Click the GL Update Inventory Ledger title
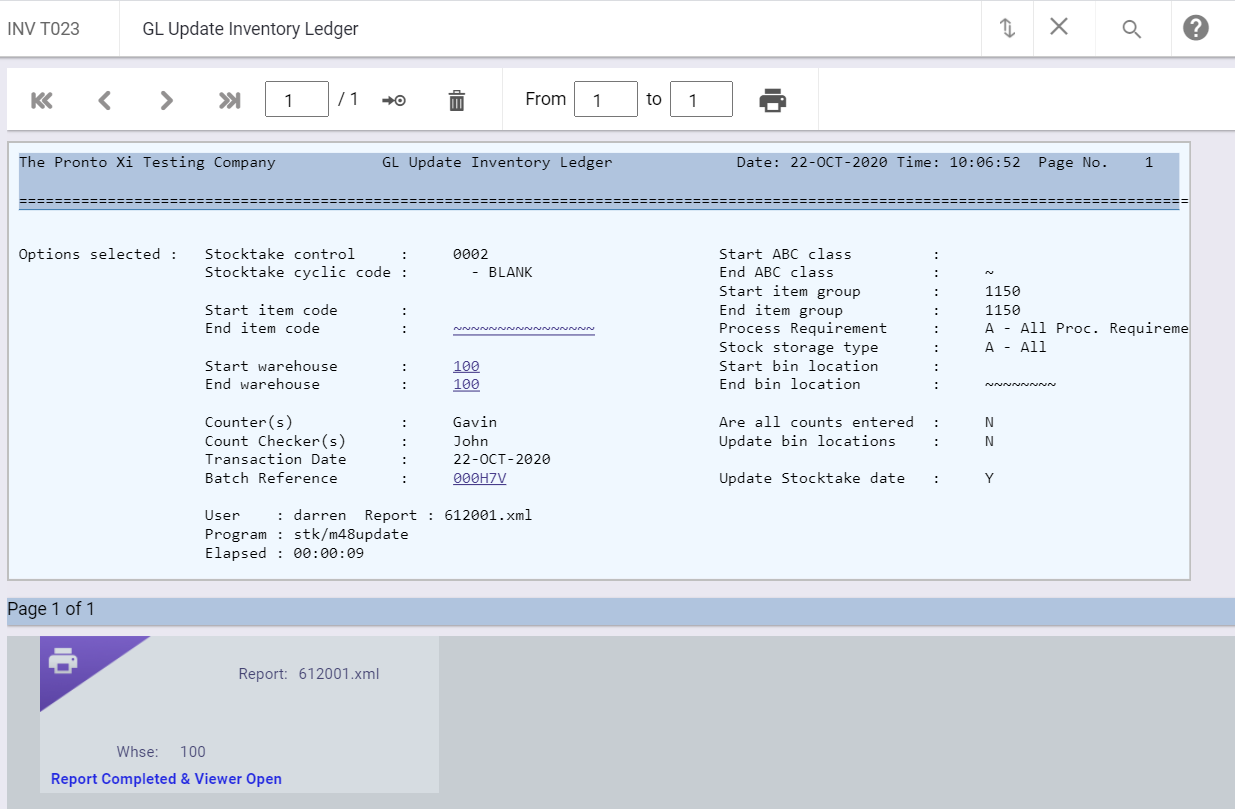 251,29
